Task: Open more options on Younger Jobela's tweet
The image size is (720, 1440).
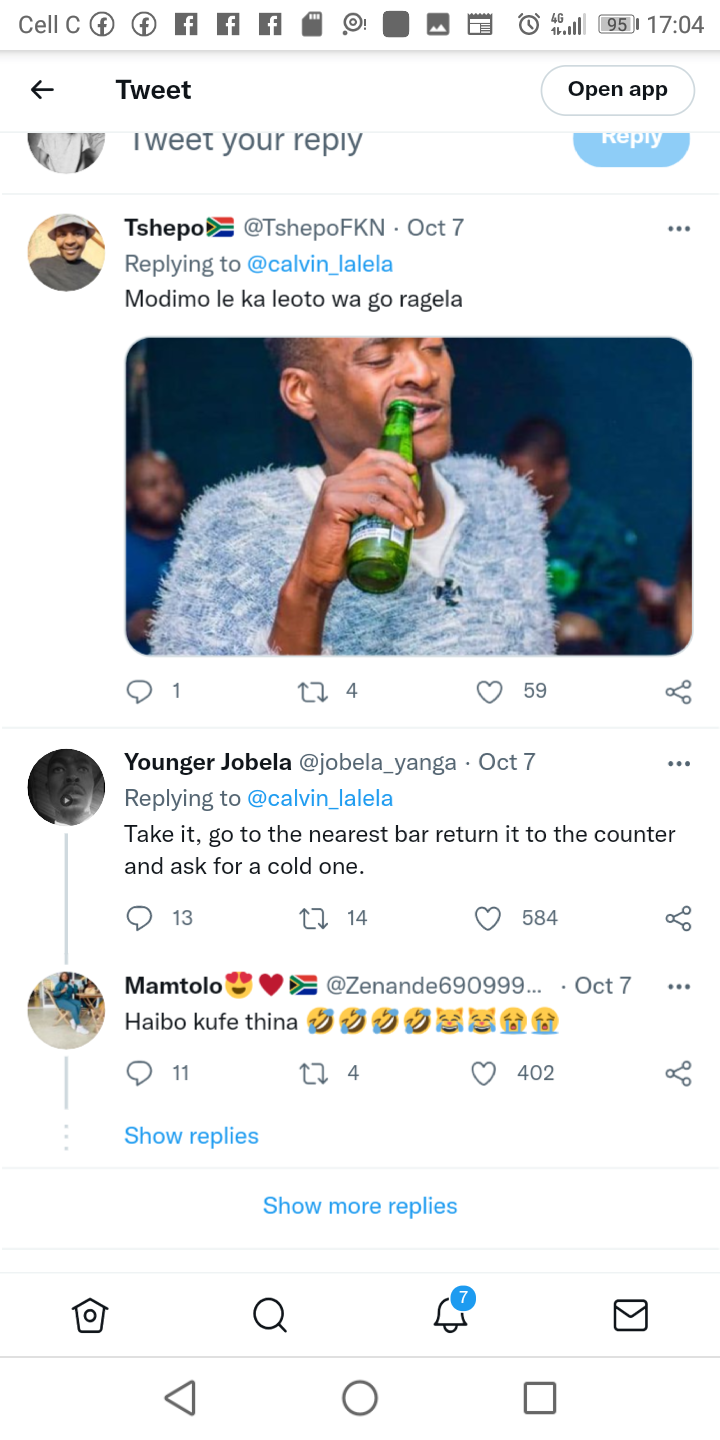Action: (x=679, y=763)
